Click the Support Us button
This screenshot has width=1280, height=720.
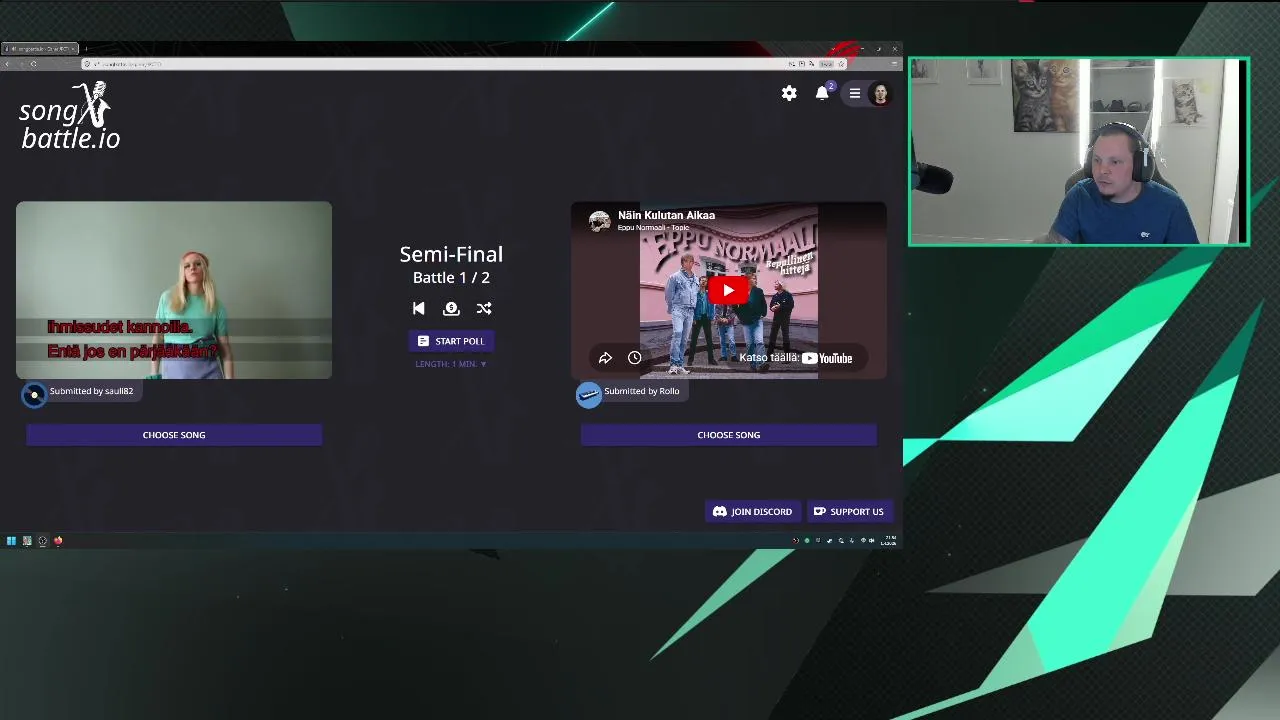[x=849, y=512]
